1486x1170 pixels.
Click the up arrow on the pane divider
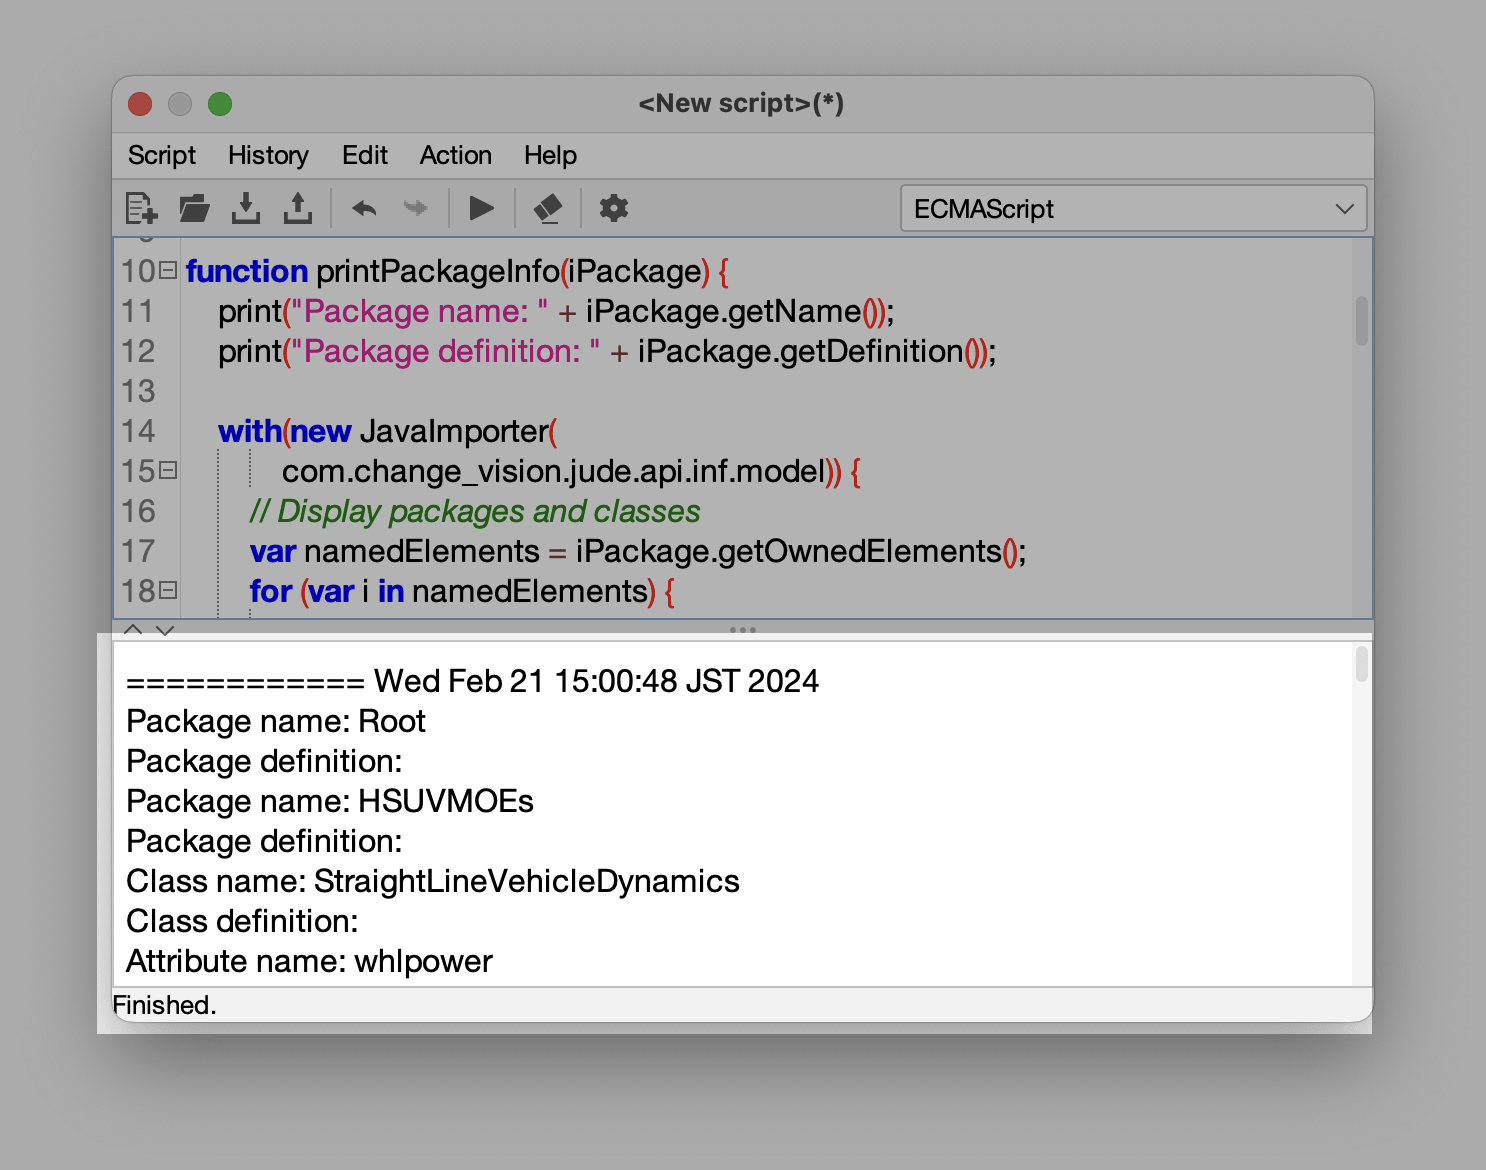coord(132,630)
